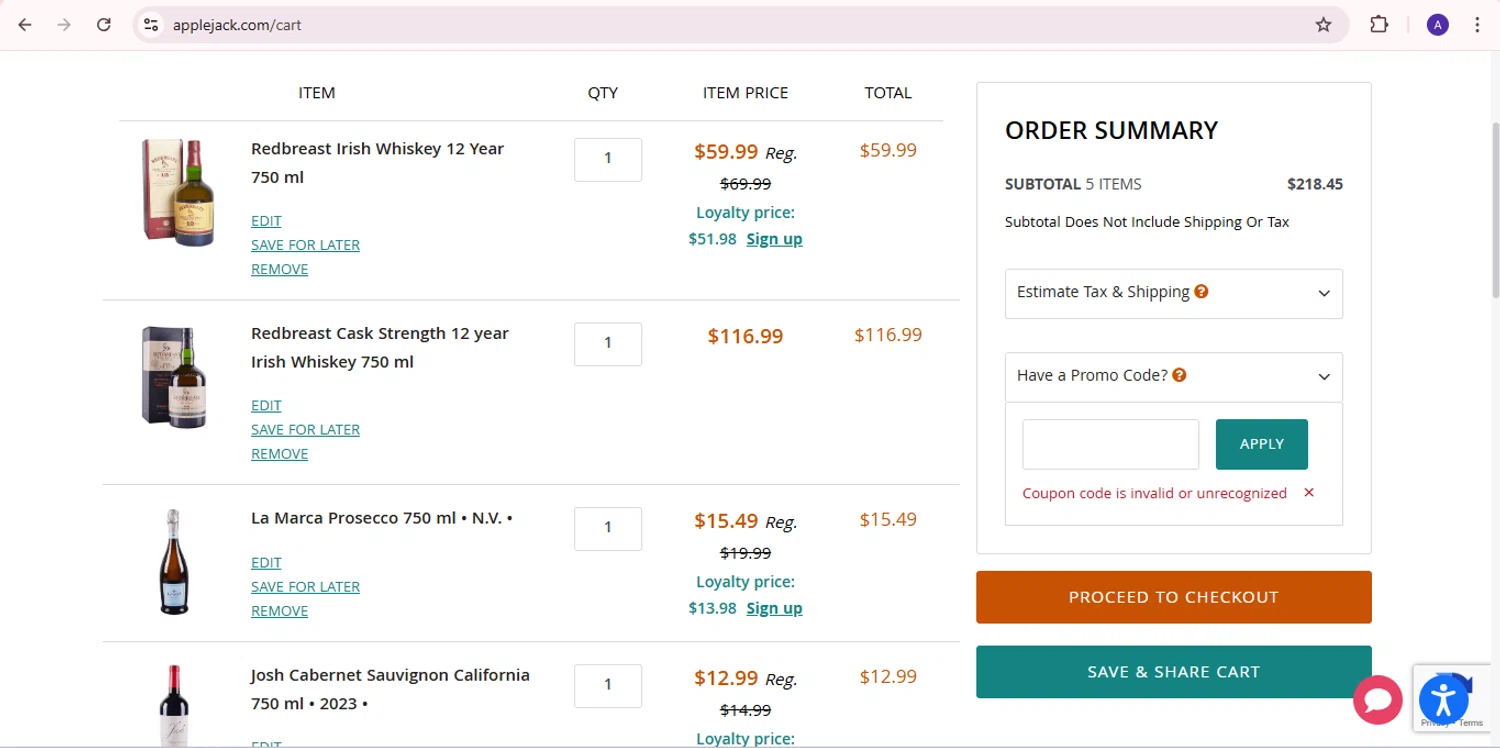The height and width of the screenshot is (748, 1500).
Task: Click La Marca Prosecco bottle thumbnail
Action: [174, 562]
